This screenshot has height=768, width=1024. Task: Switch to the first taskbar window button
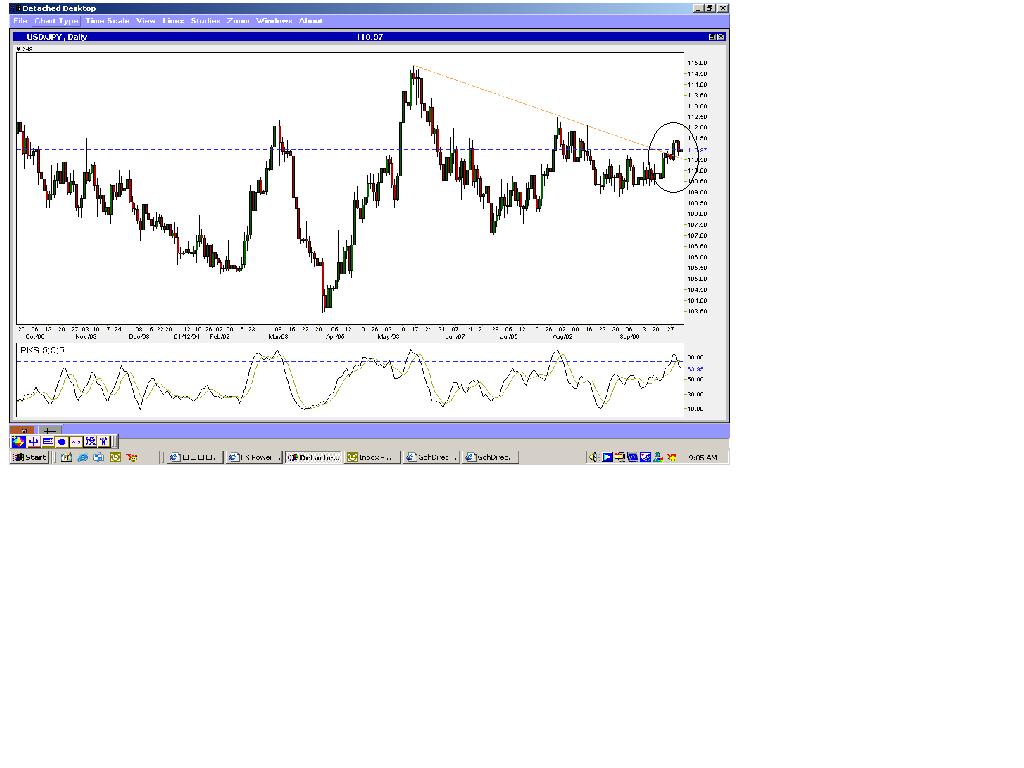click(195, 457)
